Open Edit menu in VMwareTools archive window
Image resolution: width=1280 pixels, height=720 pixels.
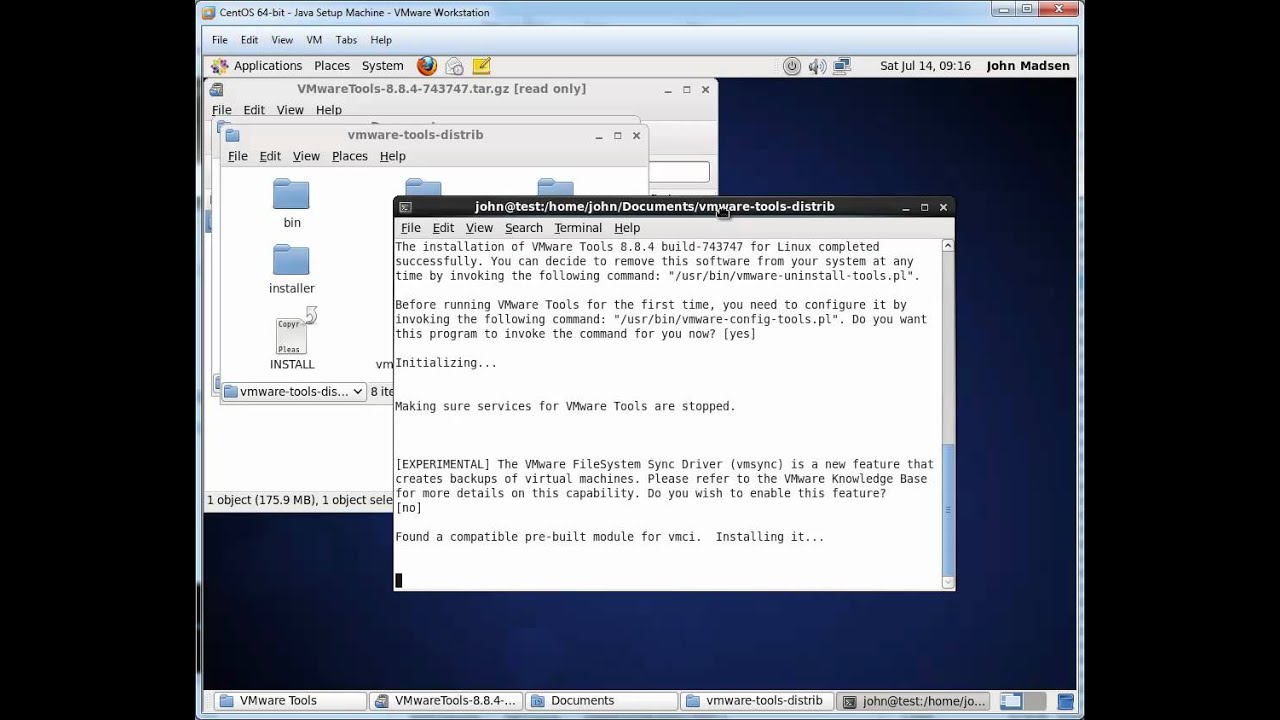point(254,110)
